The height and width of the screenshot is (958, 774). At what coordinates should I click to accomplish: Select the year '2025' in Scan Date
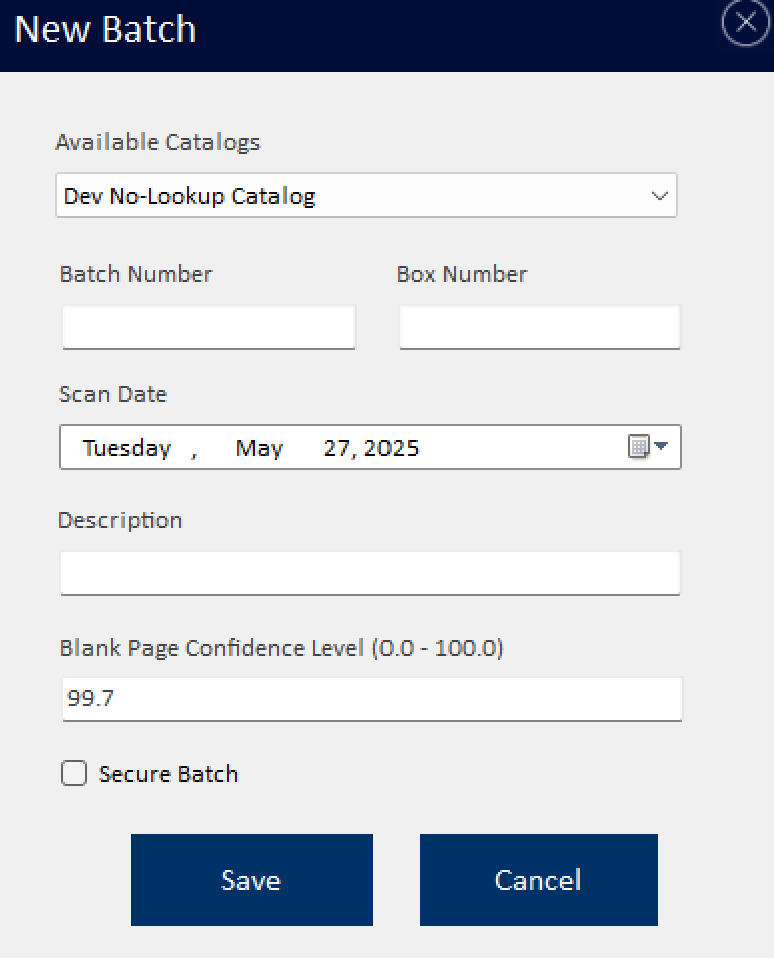pyautogui.click(x=391, y=448)
